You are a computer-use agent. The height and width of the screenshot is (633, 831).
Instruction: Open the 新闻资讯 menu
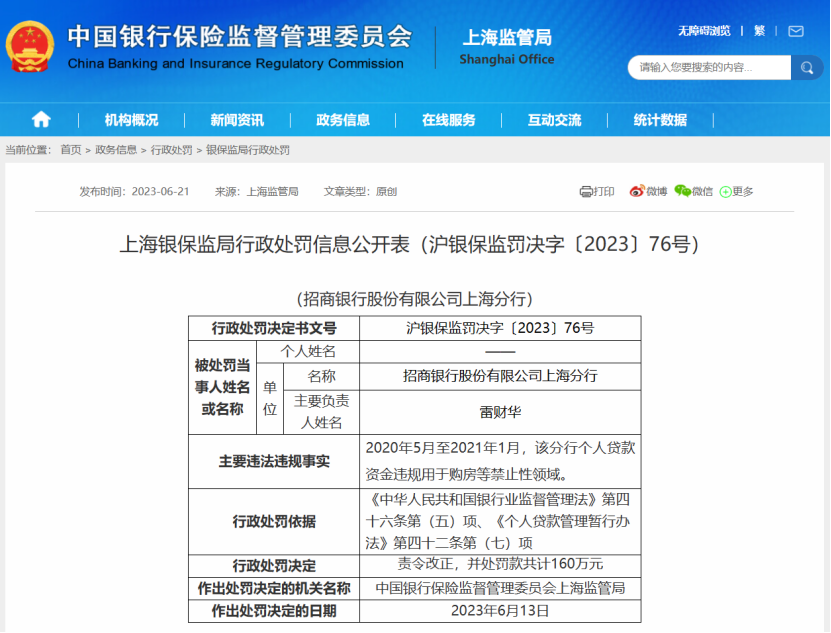[x=237, y=120]
